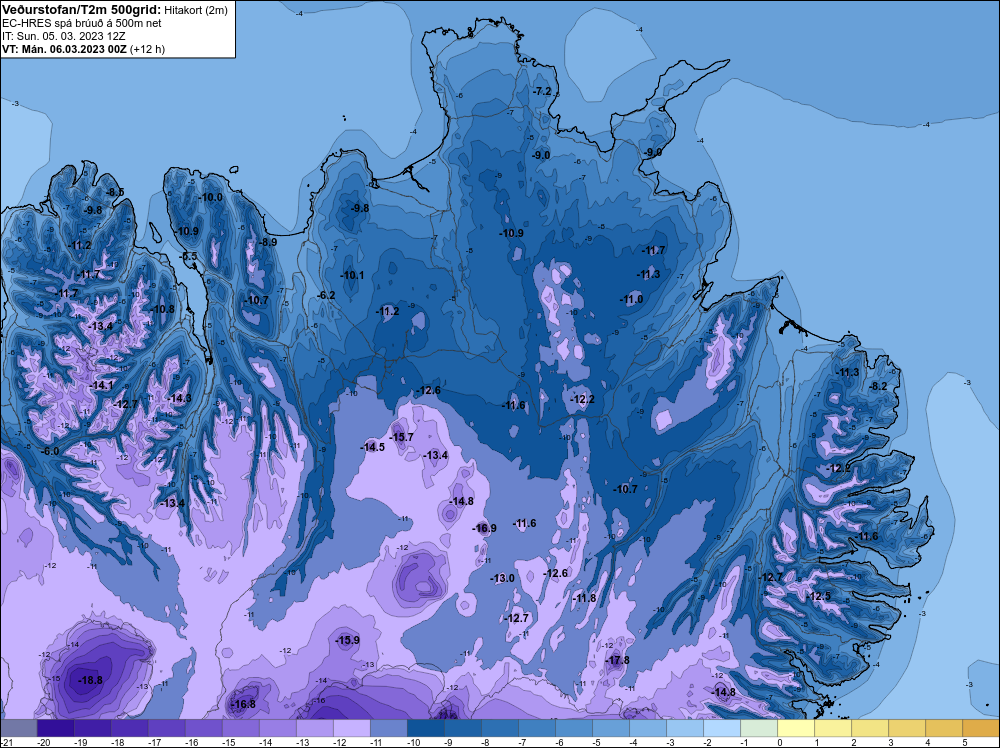Click the legend color swatch labeled -10
The height and width of the screenshot is (748, 1000).
coord(425,728)
